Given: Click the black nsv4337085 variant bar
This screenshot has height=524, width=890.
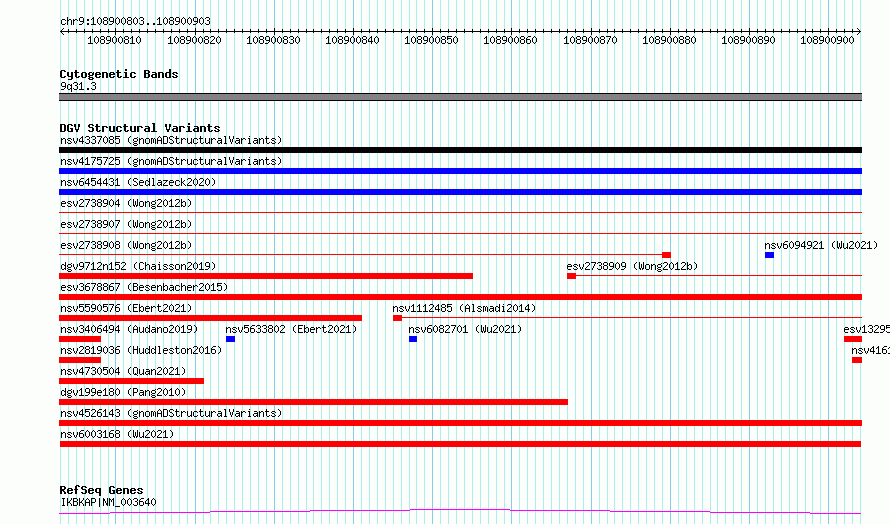Looking at the screenshot, I should click(460, 150).
